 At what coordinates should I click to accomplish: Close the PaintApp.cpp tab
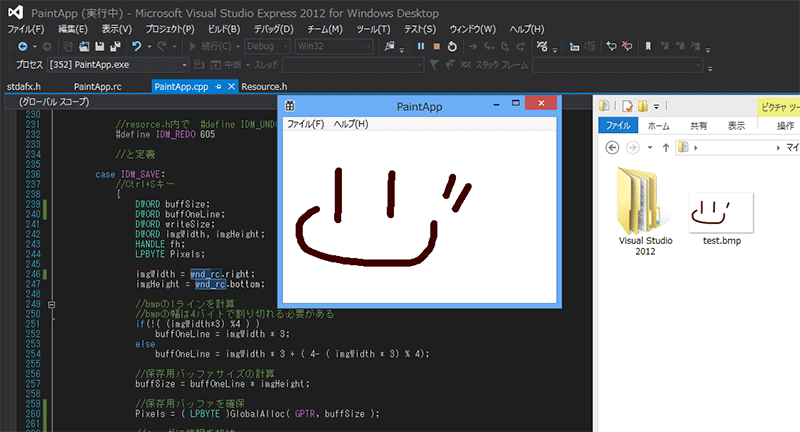(231, 86)
